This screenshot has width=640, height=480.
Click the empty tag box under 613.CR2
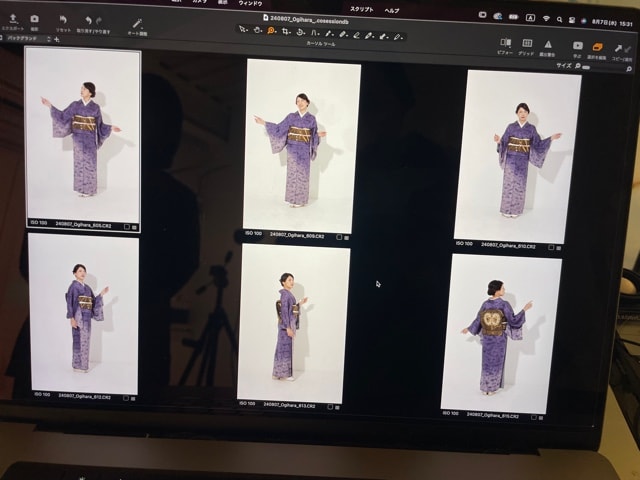pos(330,407)
